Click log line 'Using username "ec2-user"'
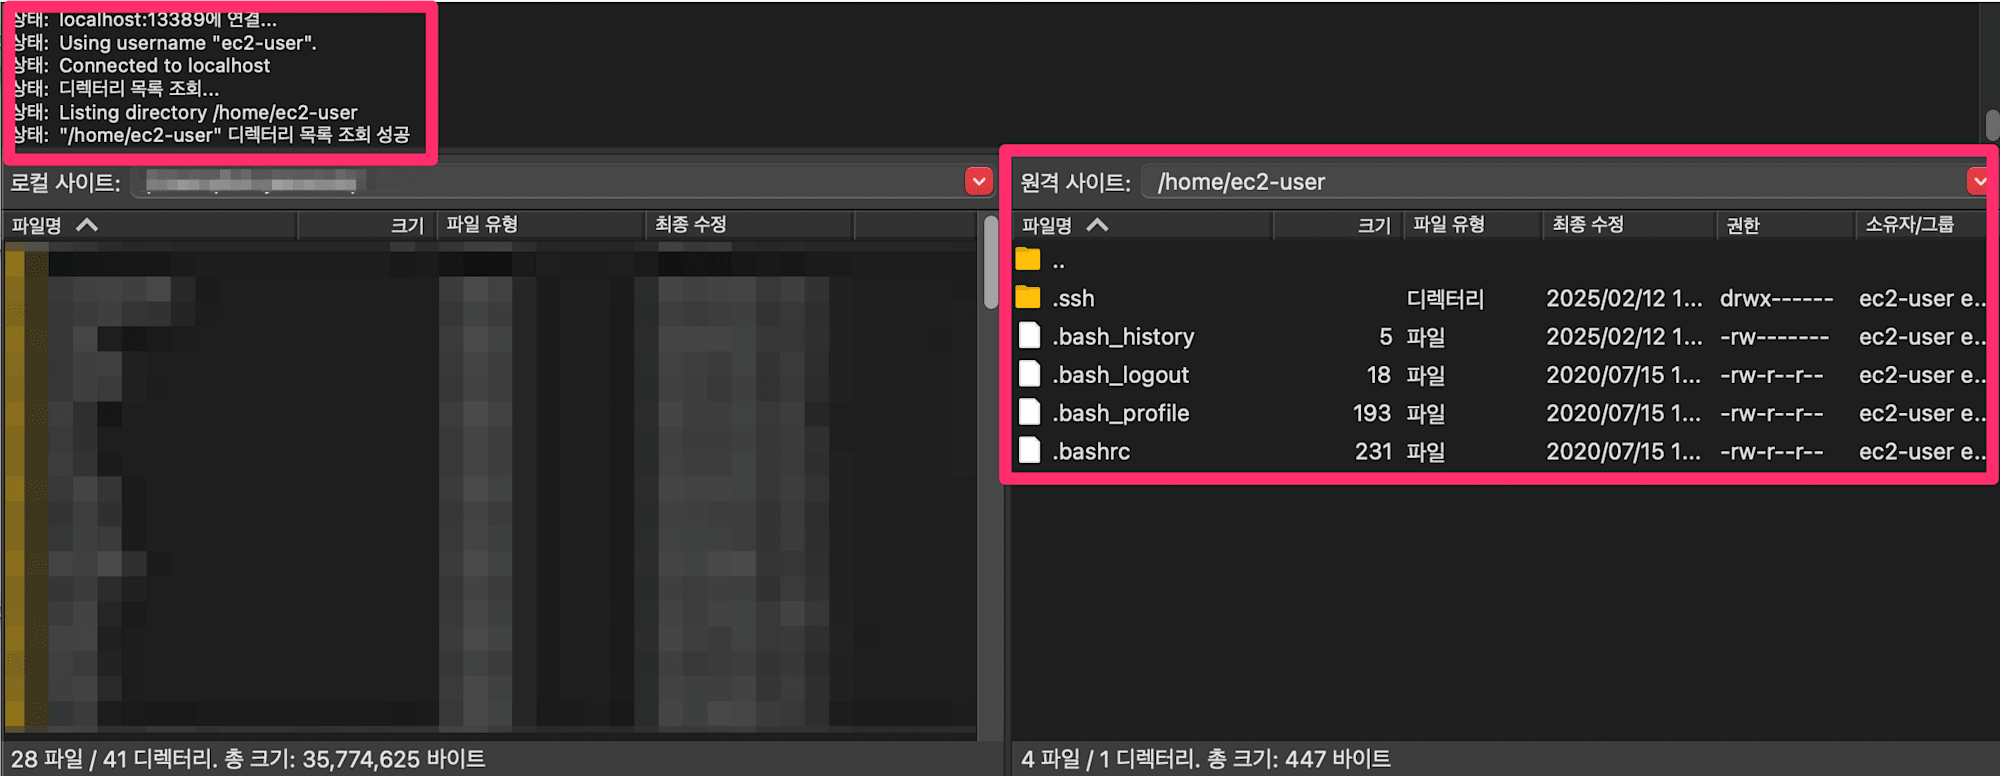Image resolution: width=2000 pixels, height=776 pixels. 188,43
